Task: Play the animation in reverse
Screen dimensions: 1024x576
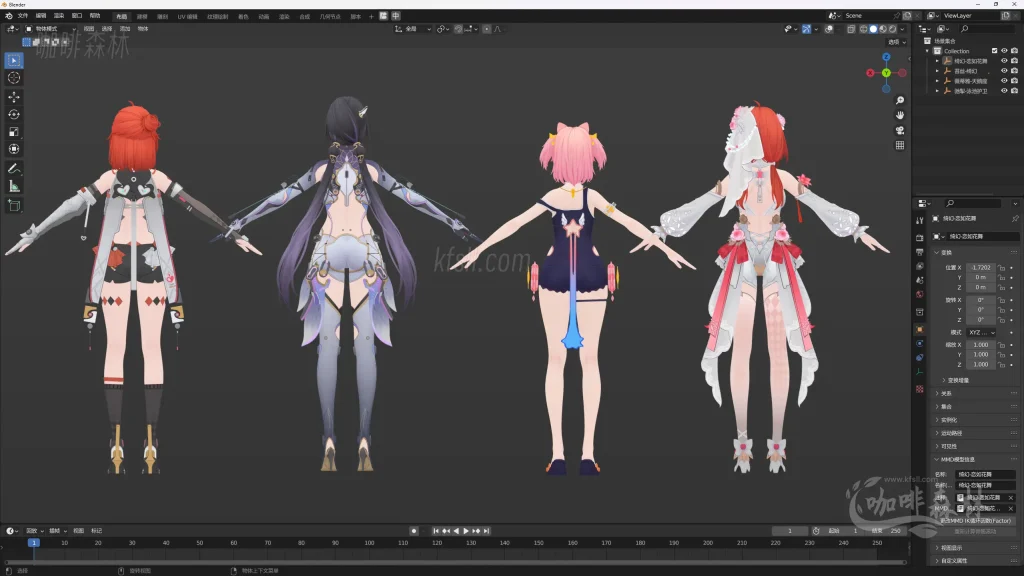Action: (456, 531)
